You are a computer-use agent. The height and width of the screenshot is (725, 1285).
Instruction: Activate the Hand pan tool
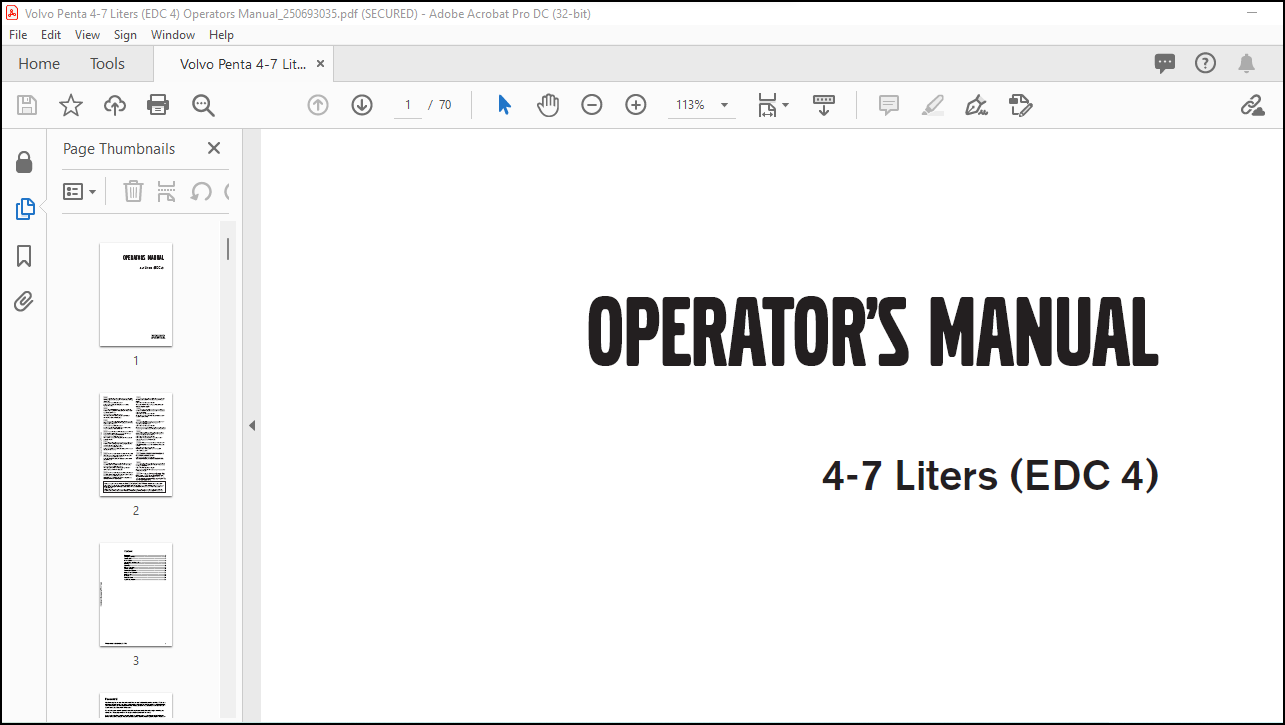(548, 105)
